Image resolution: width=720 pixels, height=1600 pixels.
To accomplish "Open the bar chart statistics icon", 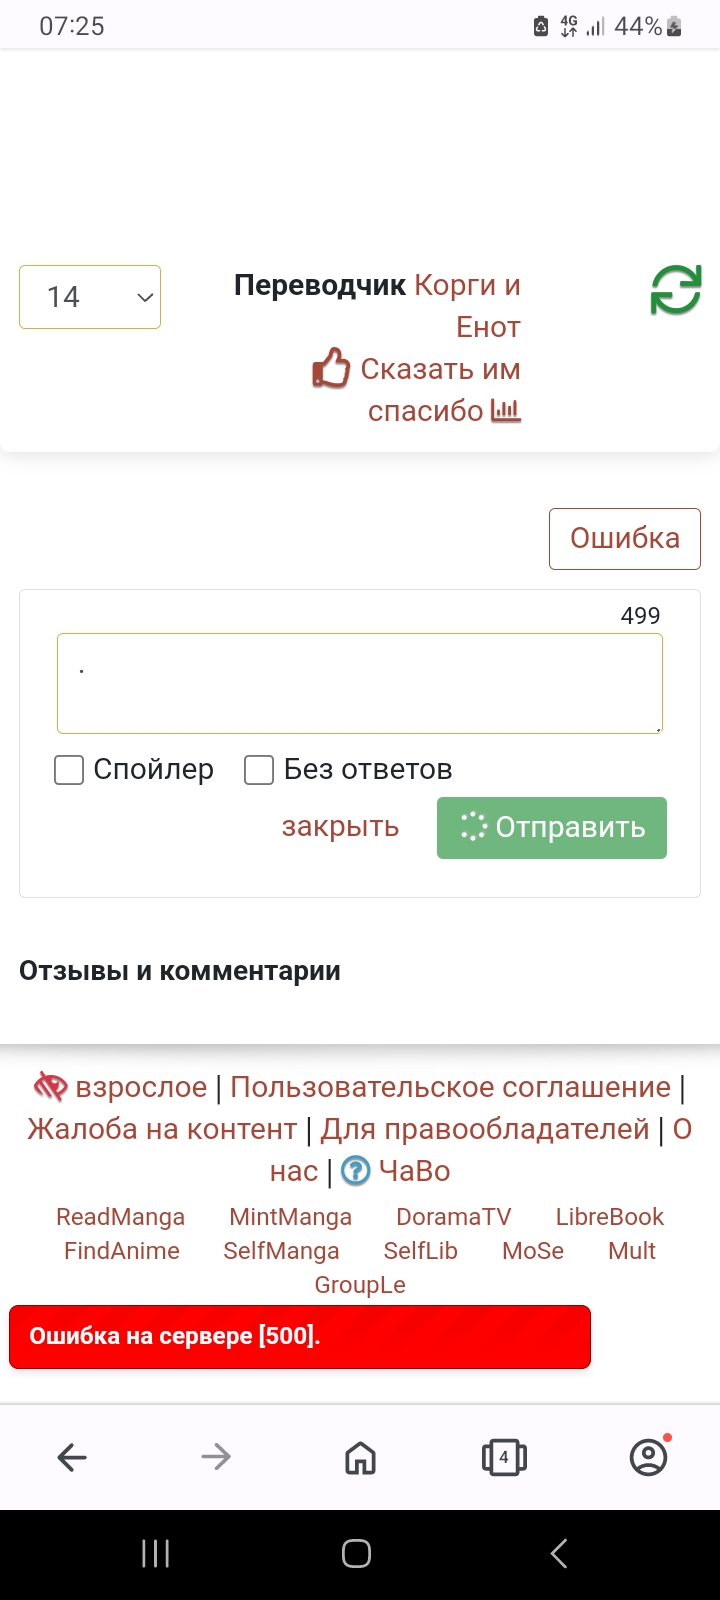I will [x=506, y=410].
